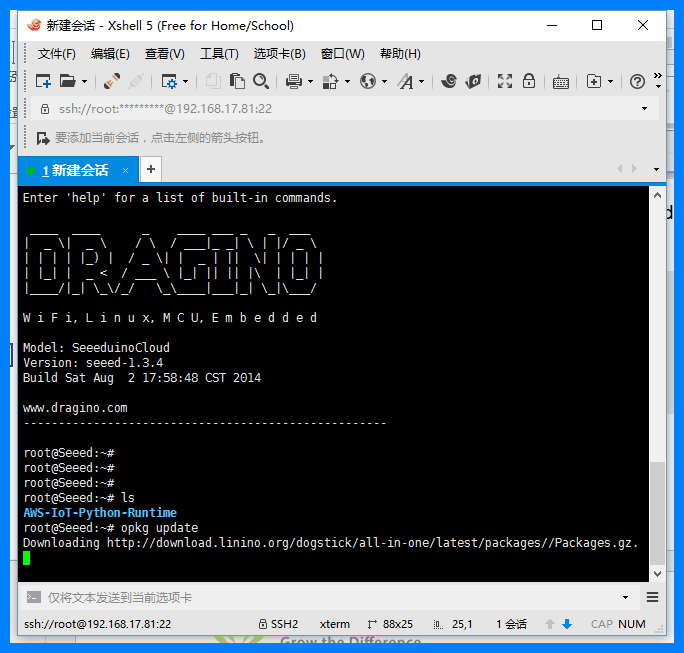Open the address bar history dropdown
Viewport: 684px width, 653px height.
tap(644, 109)
